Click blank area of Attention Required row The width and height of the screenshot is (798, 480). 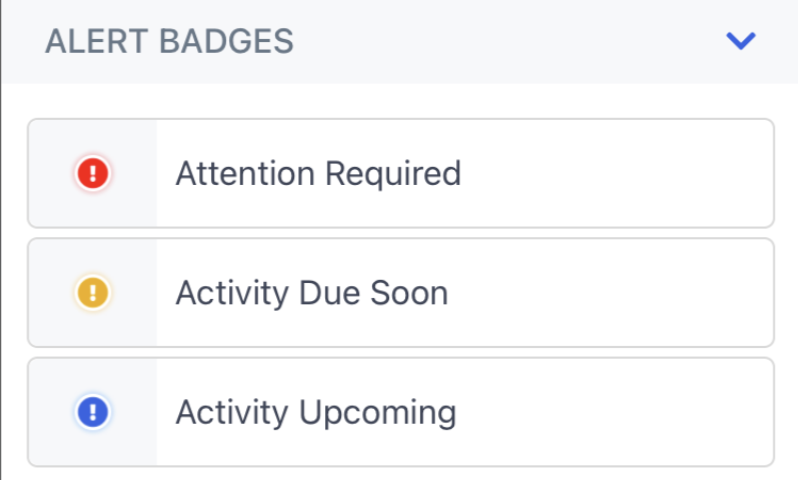point(616,173)
